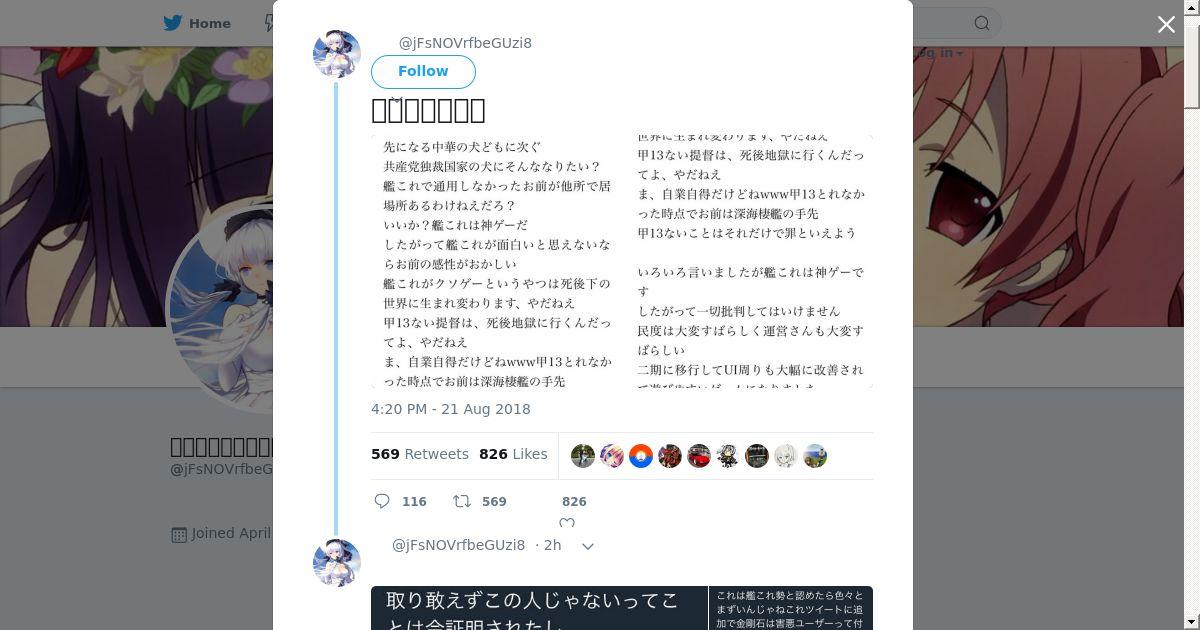This screenshot has width=1200, height=630.
Task: Close the tweet overlay with the X icon
Action: tap(1166, 25)
